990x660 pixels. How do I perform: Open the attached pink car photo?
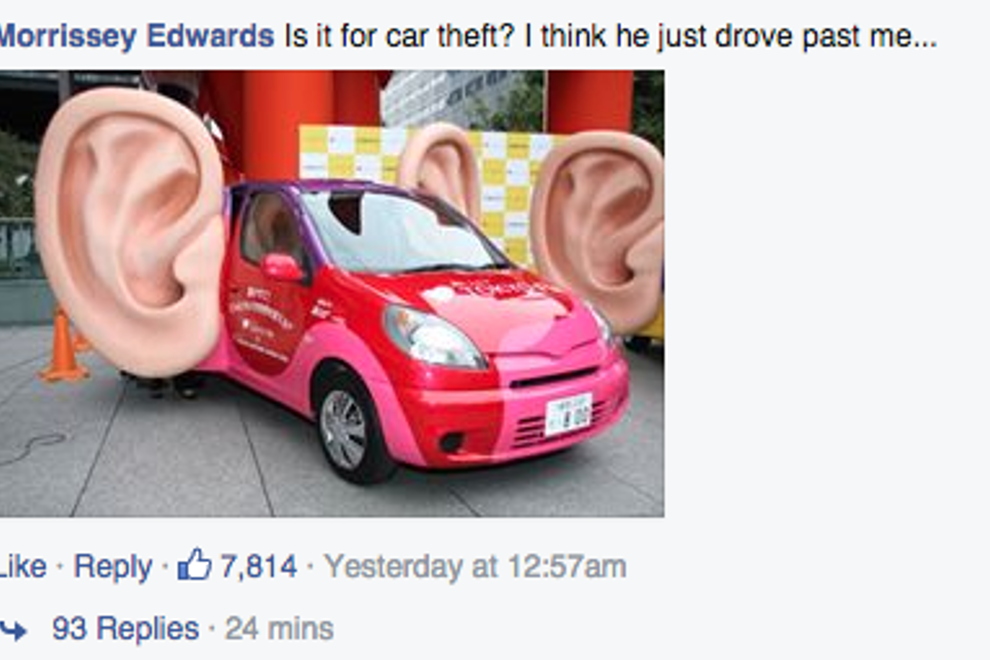(x=331, y=293)
